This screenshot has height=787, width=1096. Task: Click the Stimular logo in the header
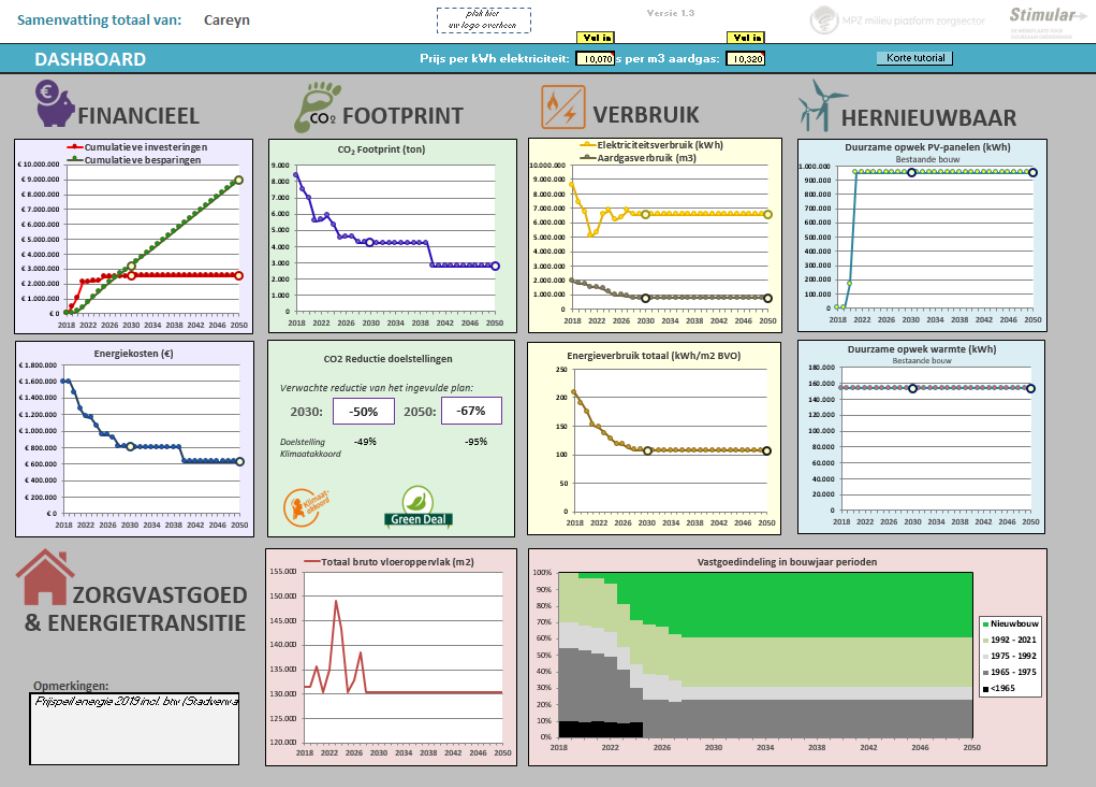click(1046, 17)
